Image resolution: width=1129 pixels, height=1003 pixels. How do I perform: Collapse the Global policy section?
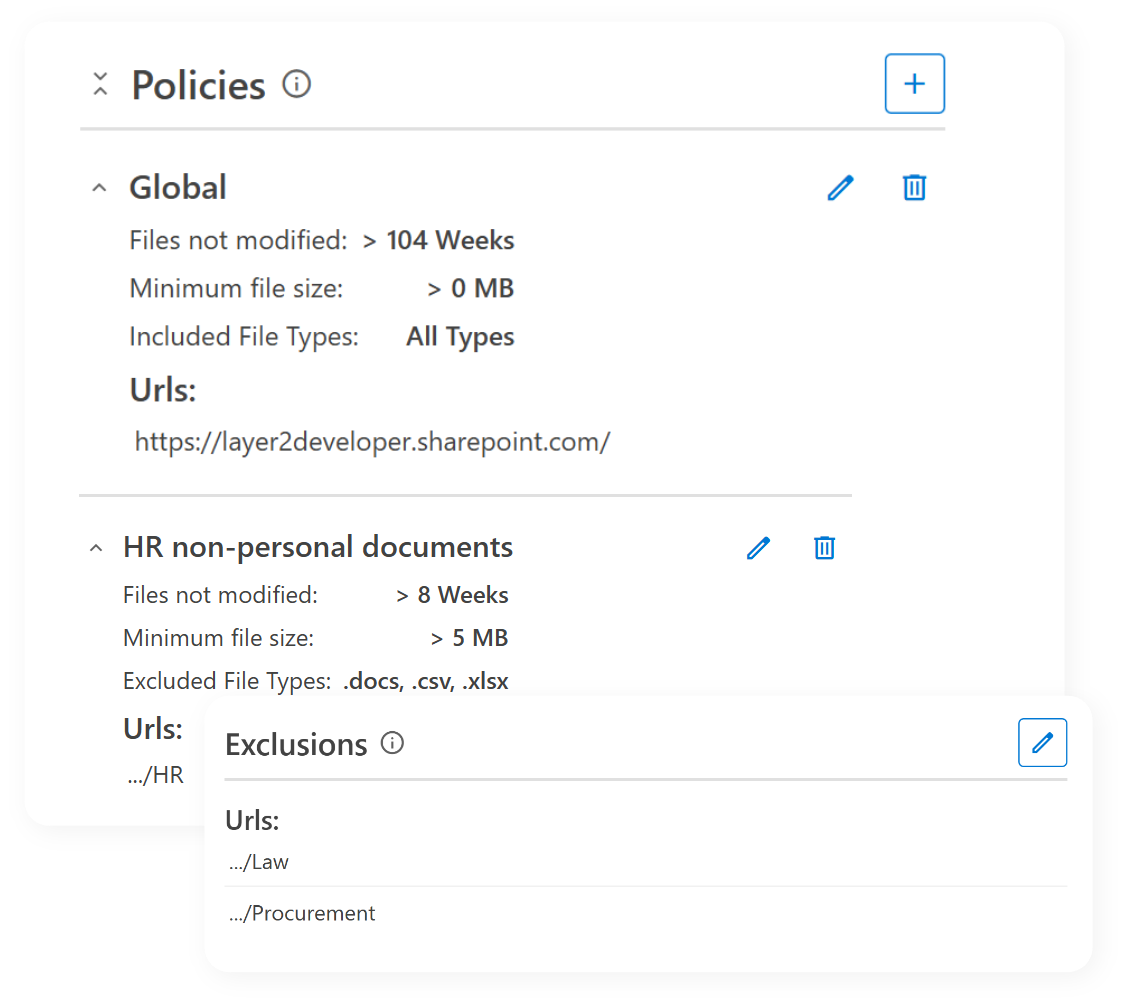(98, 186)
